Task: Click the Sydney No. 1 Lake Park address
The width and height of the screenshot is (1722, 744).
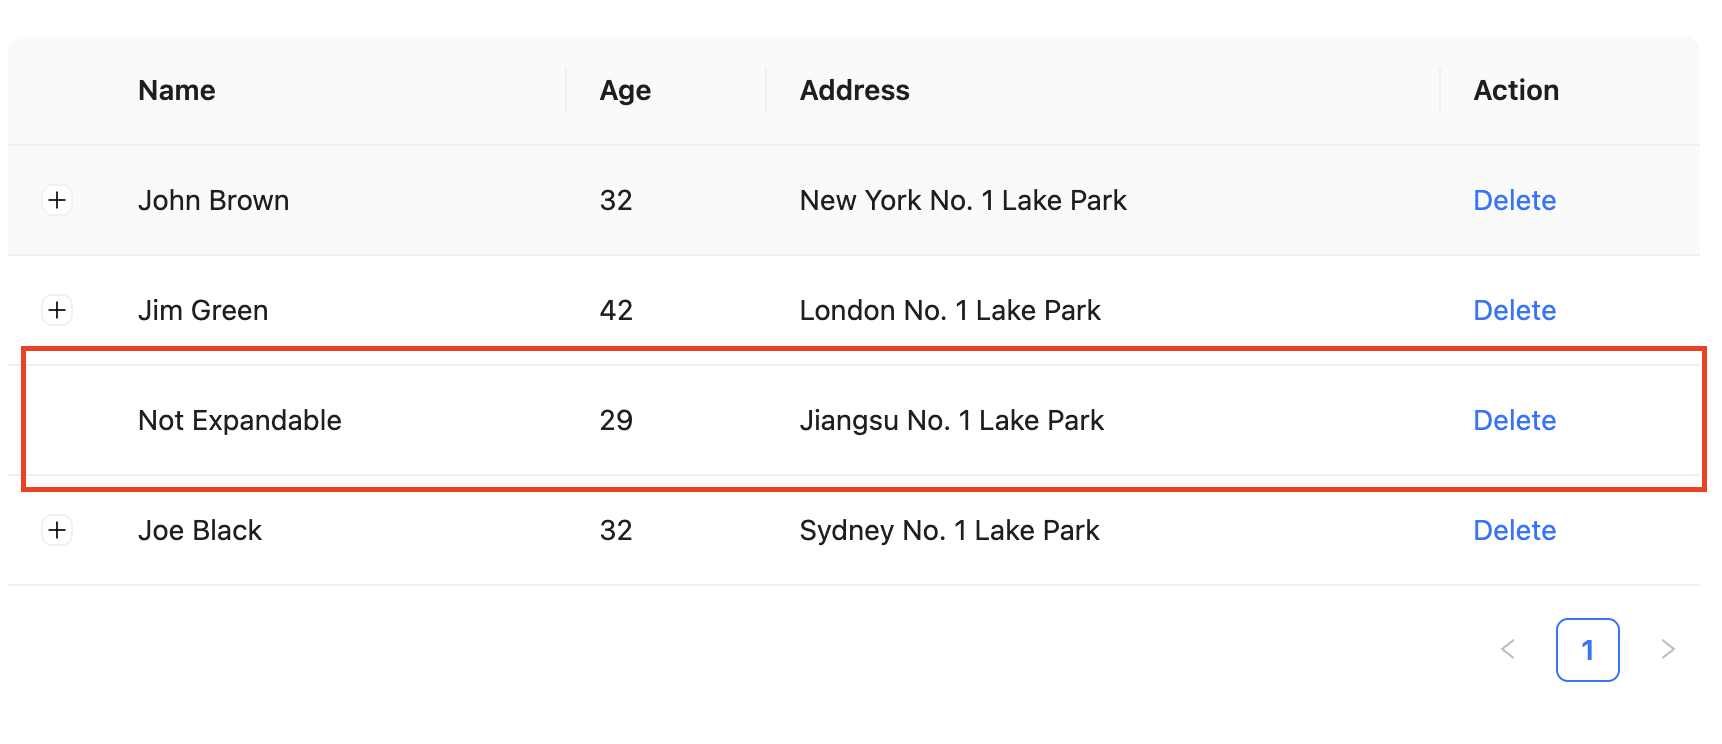Action: tap(949, 530)
